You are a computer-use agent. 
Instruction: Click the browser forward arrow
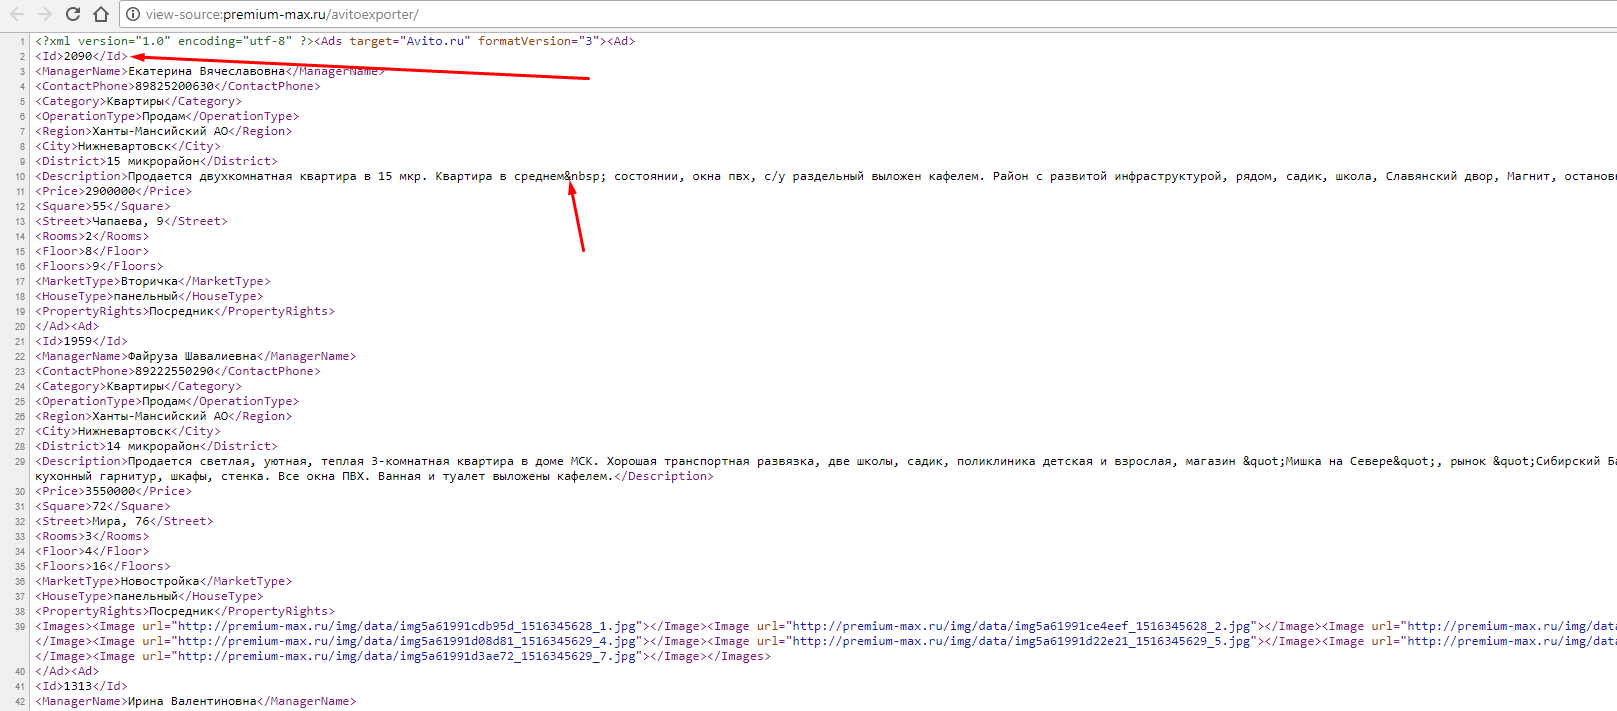click(x=45, y=14)
